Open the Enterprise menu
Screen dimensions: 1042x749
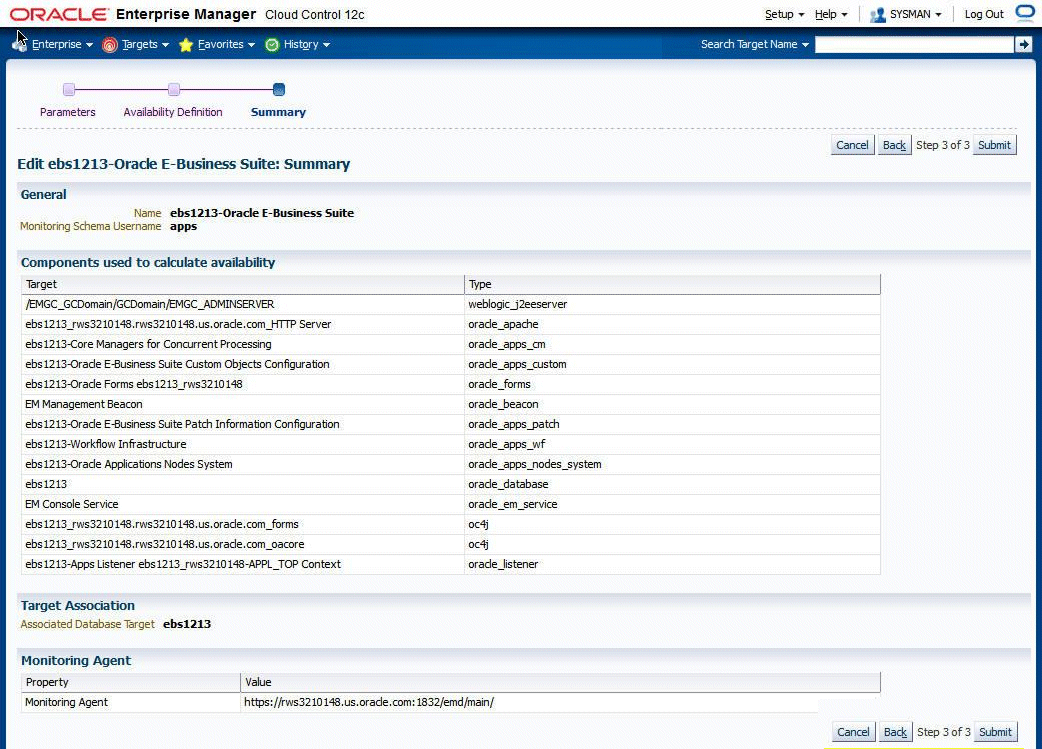click(x=62, y=45)
